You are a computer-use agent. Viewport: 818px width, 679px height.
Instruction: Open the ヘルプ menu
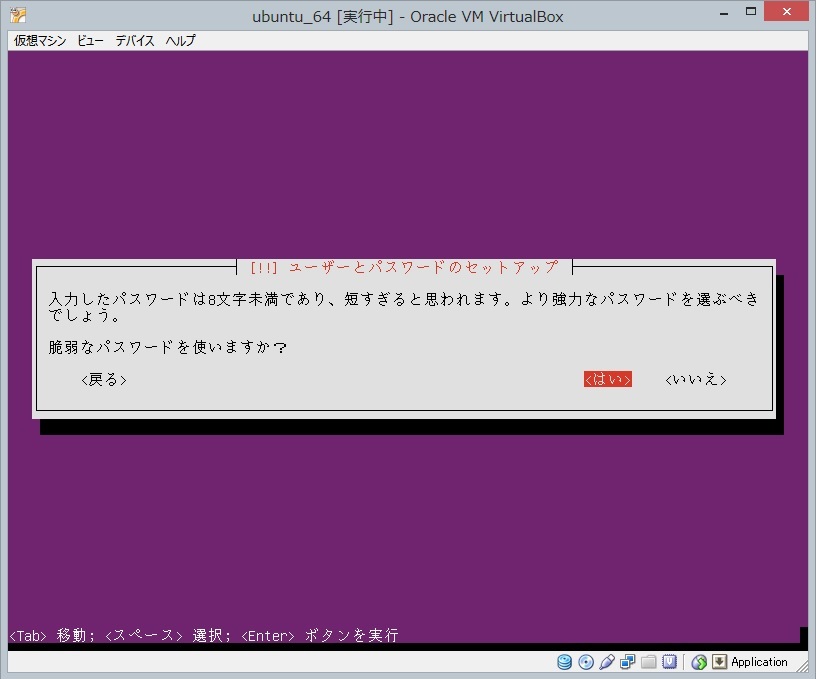pos(181,41)
